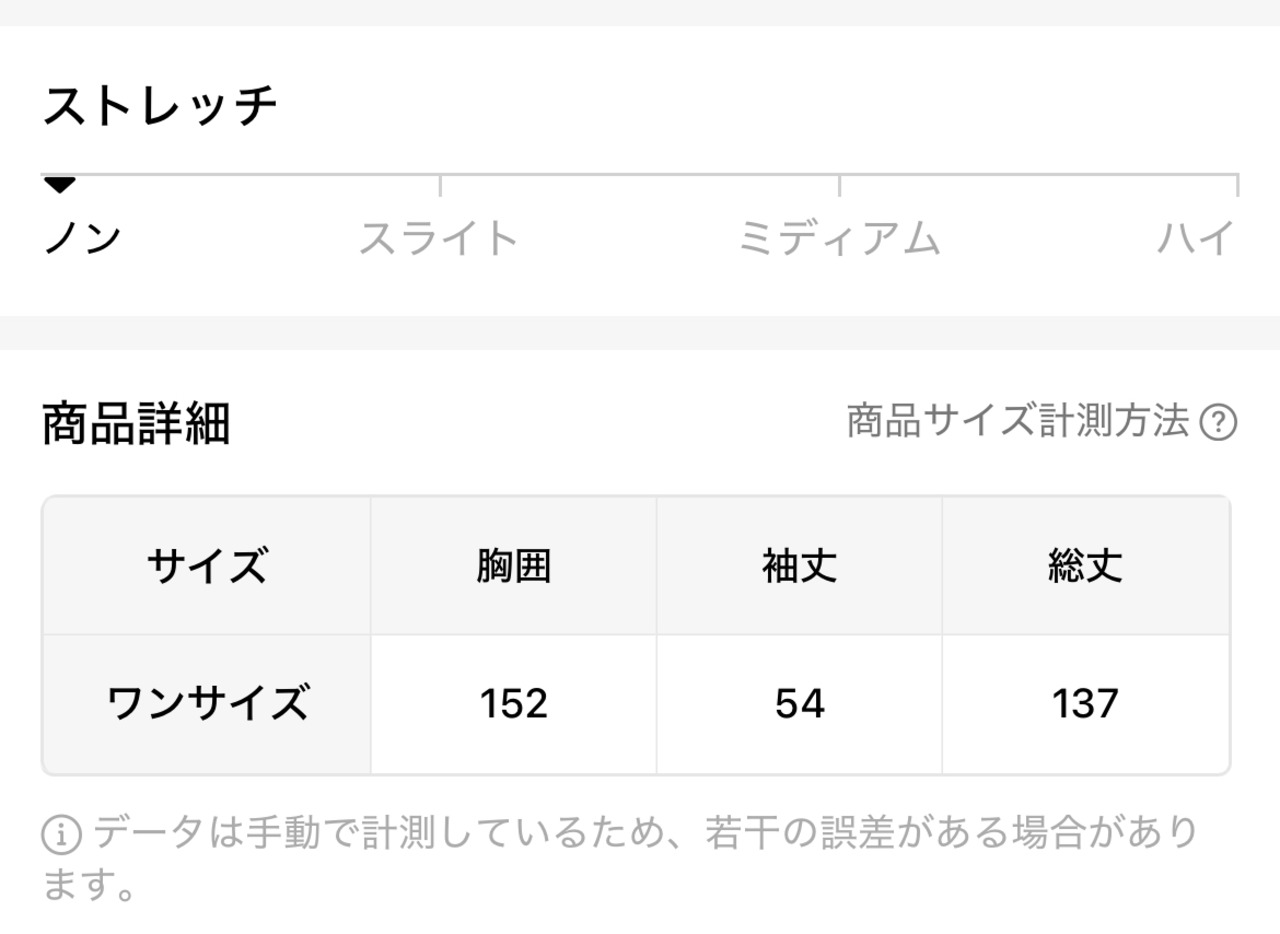Select the ハイ stretch label
Image resolution: width=1280 pixels, height=934 pixels.
point(1196,239)
